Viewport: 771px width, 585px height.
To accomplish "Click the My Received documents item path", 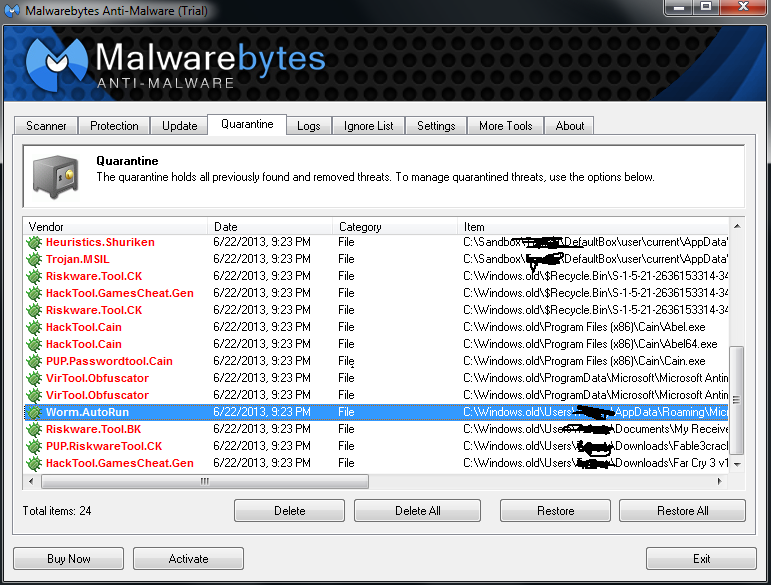I will [x=595, y=429].
